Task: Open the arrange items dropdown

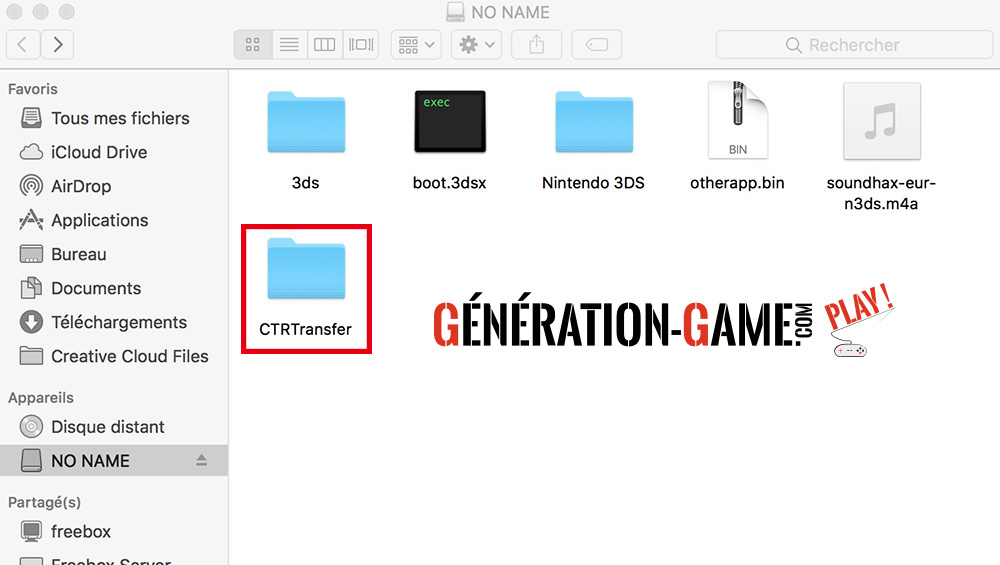Action: pyautogui.click(x=416, y=45)
